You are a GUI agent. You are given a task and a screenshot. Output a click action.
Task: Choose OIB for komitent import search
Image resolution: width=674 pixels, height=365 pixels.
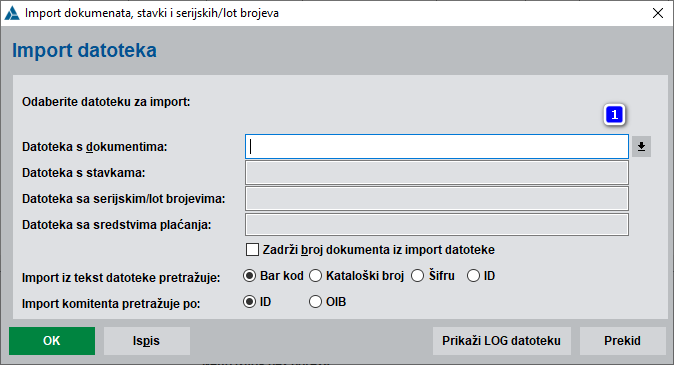(316, 302)
